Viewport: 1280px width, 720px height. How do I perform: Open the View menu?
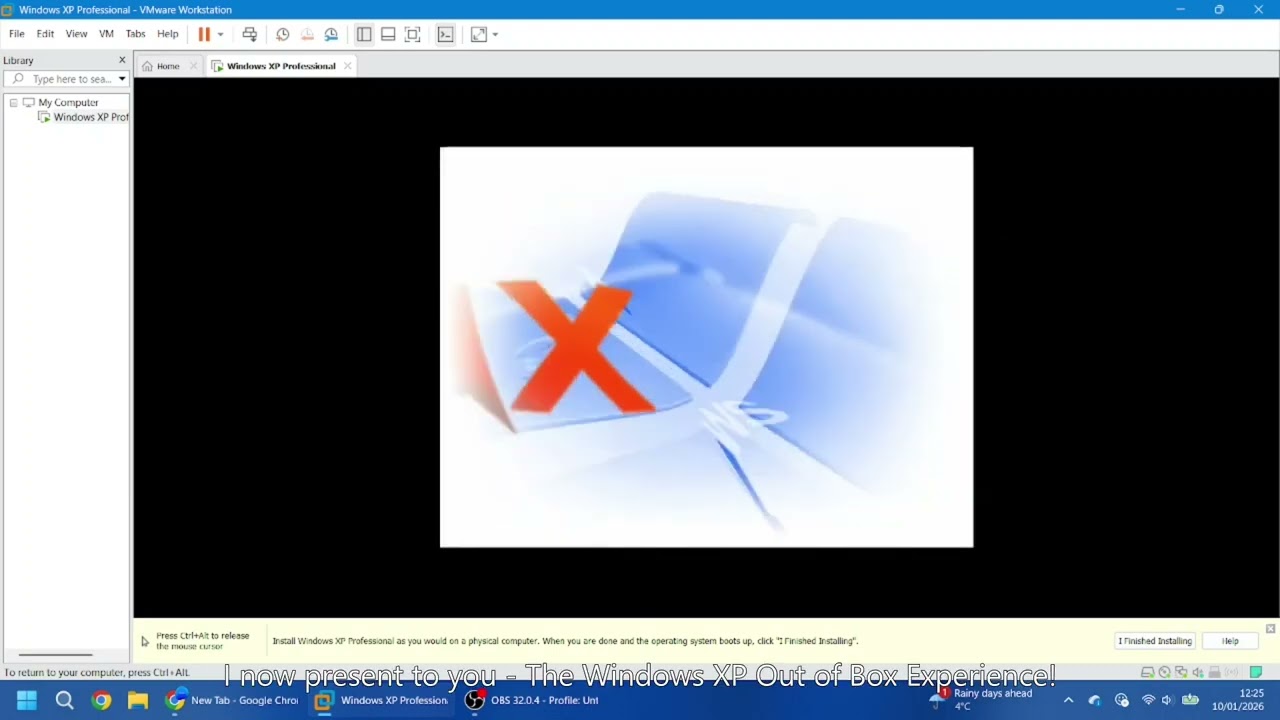coord(77,34)
